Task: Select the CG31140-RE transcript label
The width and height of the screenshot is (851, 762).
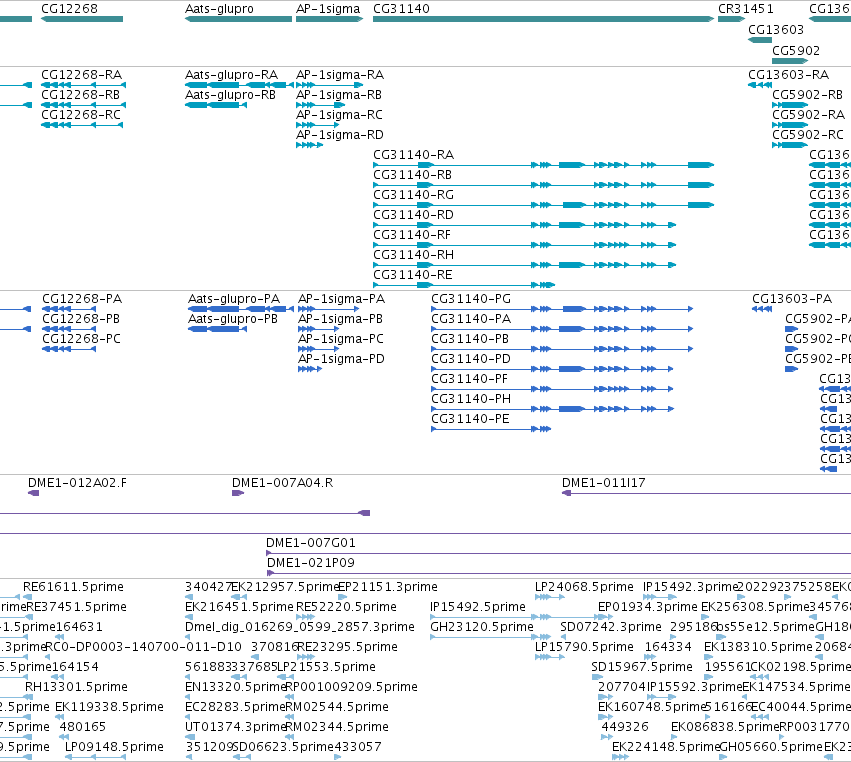Action: click(412, 275)
